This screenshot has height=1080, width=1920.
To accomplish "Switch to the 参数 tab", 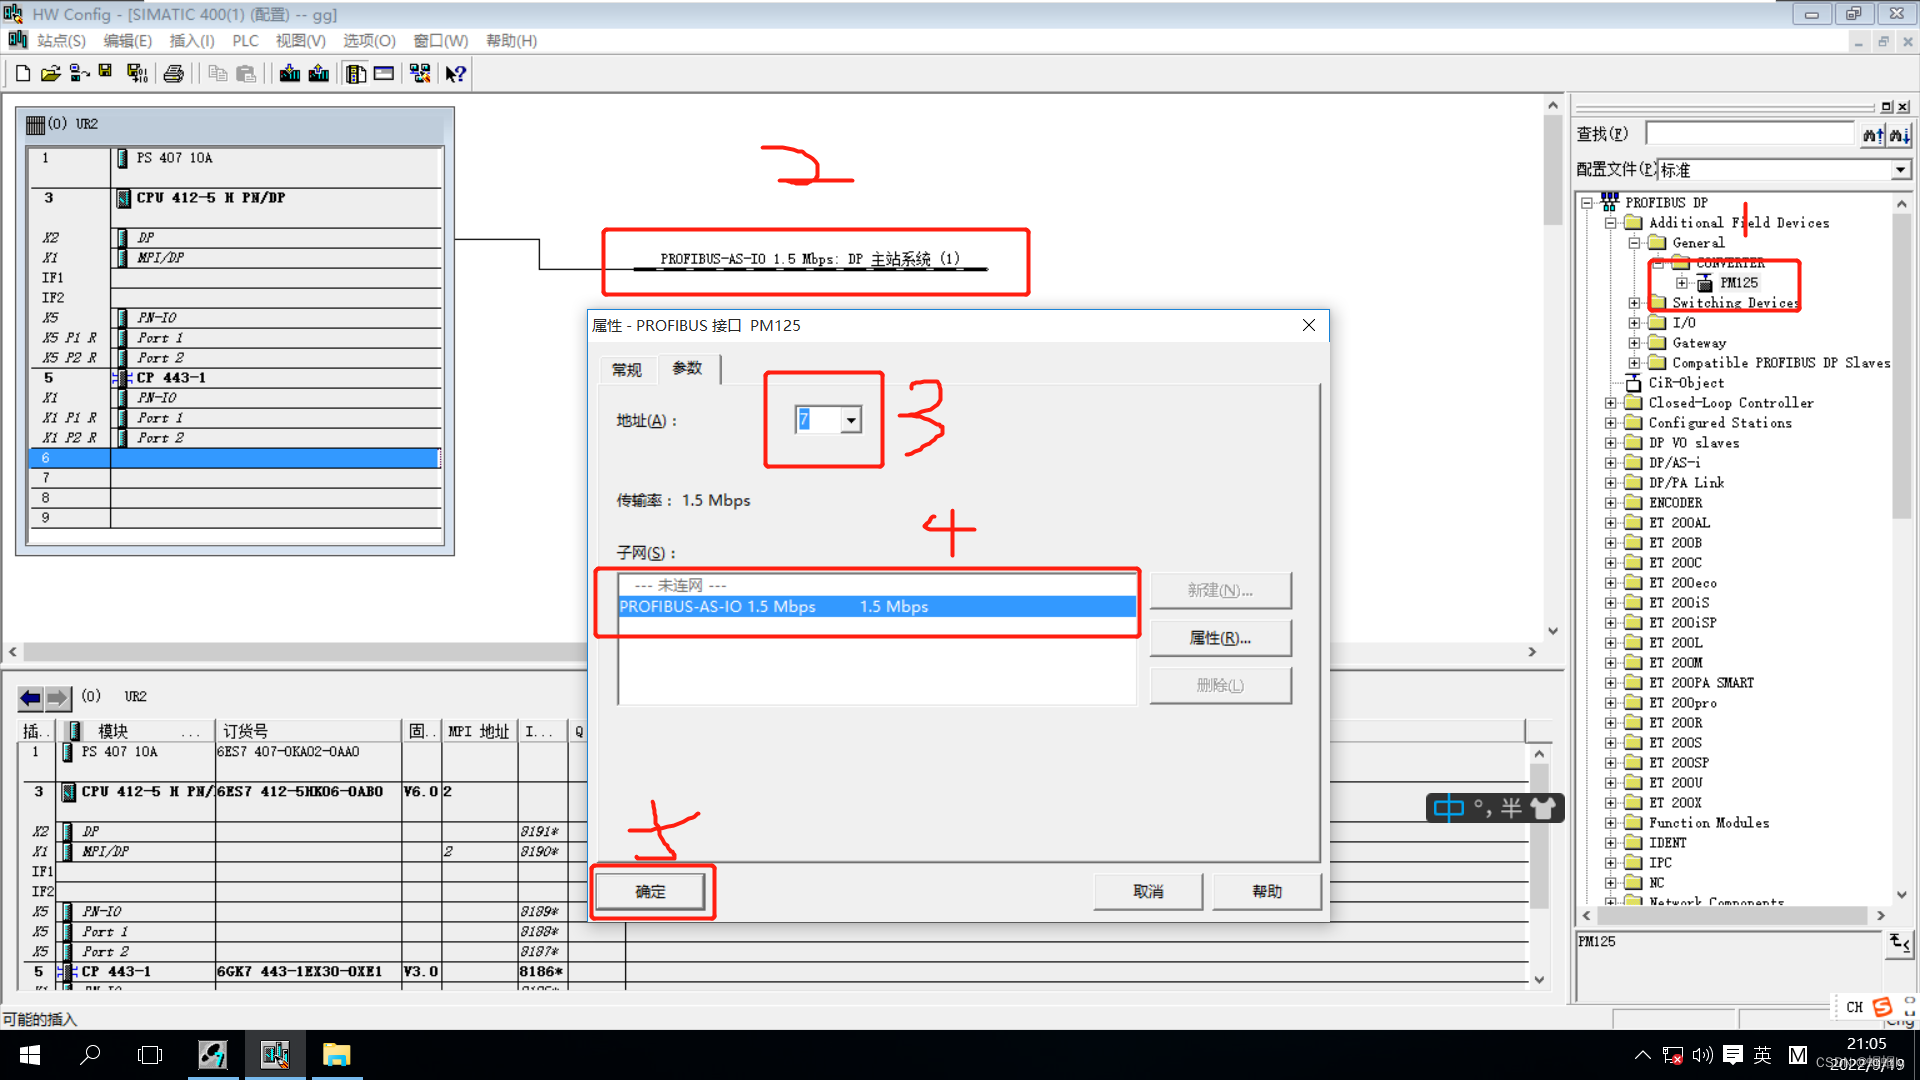I will [x=688, y=368].
